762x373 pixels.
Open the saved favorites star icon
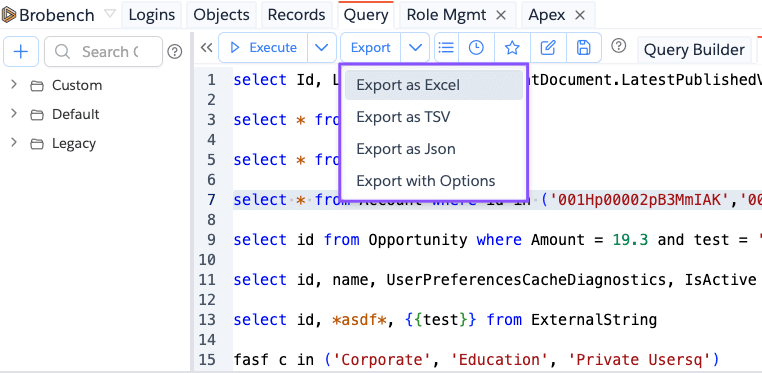(x=512, y=48)
